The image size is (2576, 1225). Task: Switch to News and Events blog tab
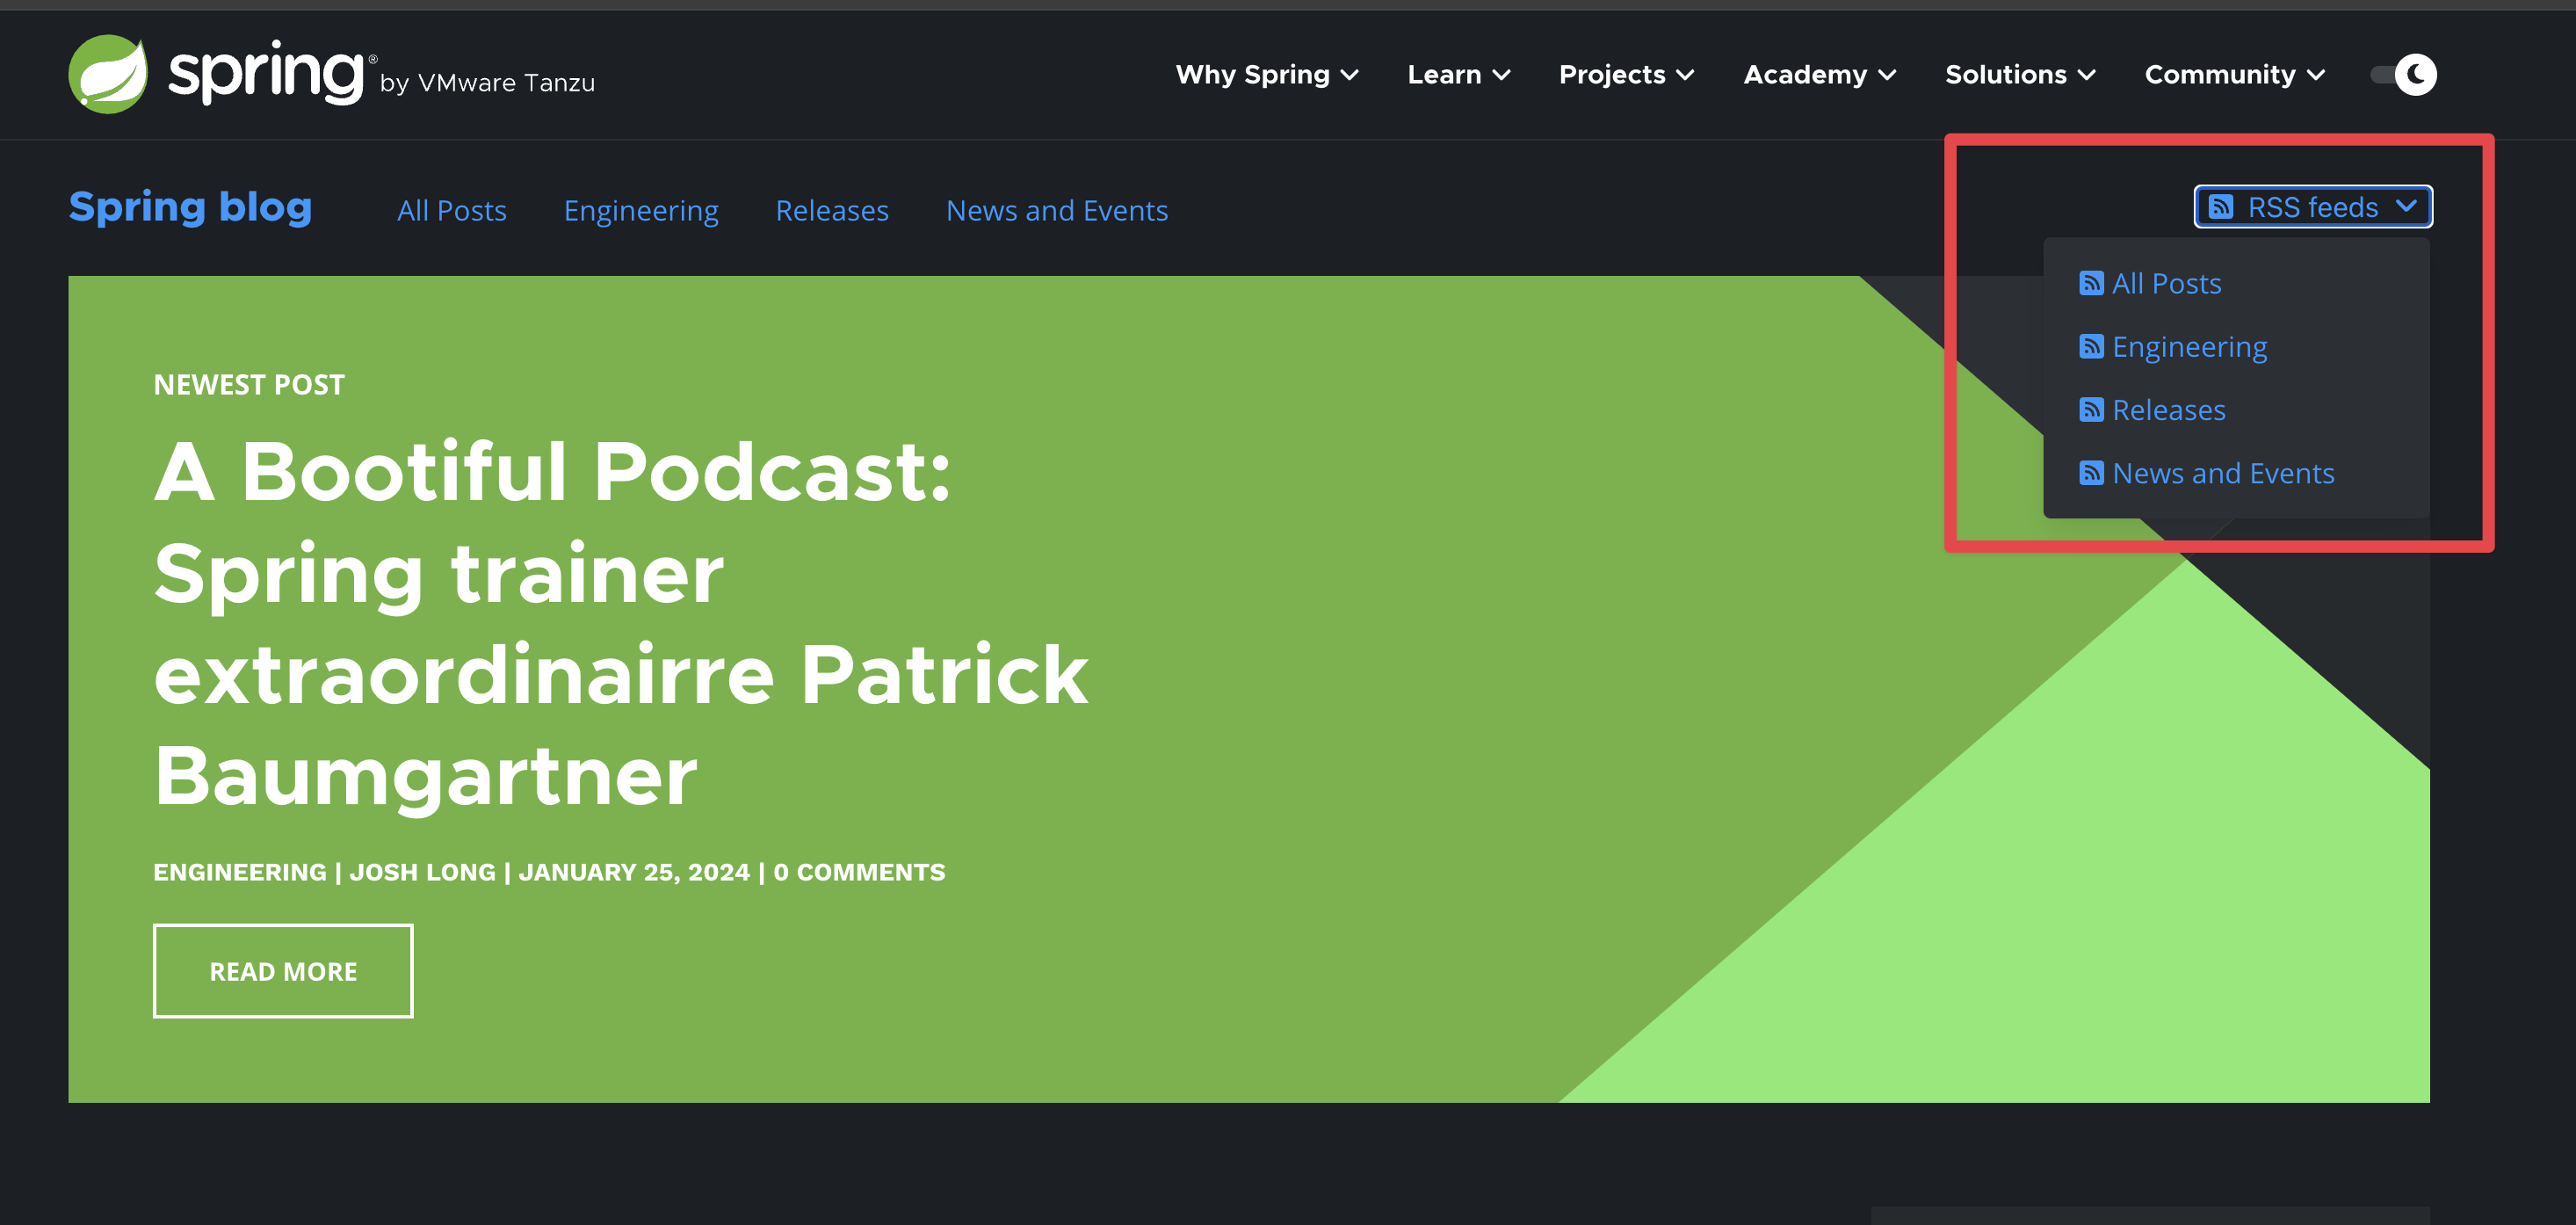pyautogui.click(x=1057, y=211)
